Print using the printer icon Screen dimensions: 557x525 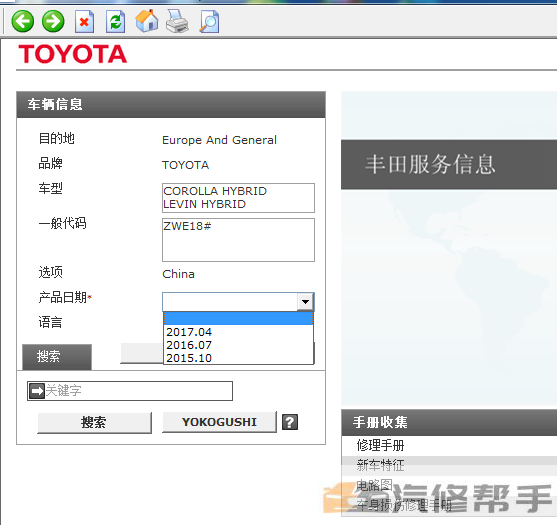click(x=177, y=21)
